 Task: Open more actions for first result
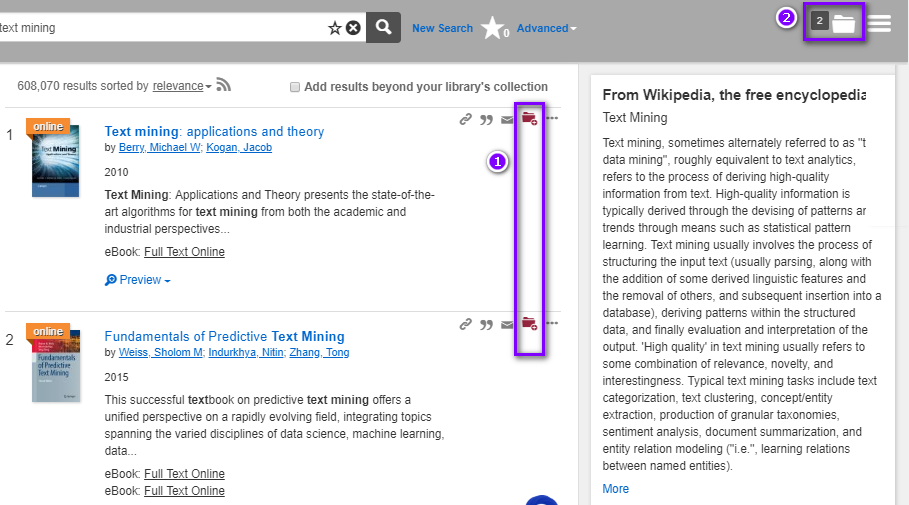point(552,120)
